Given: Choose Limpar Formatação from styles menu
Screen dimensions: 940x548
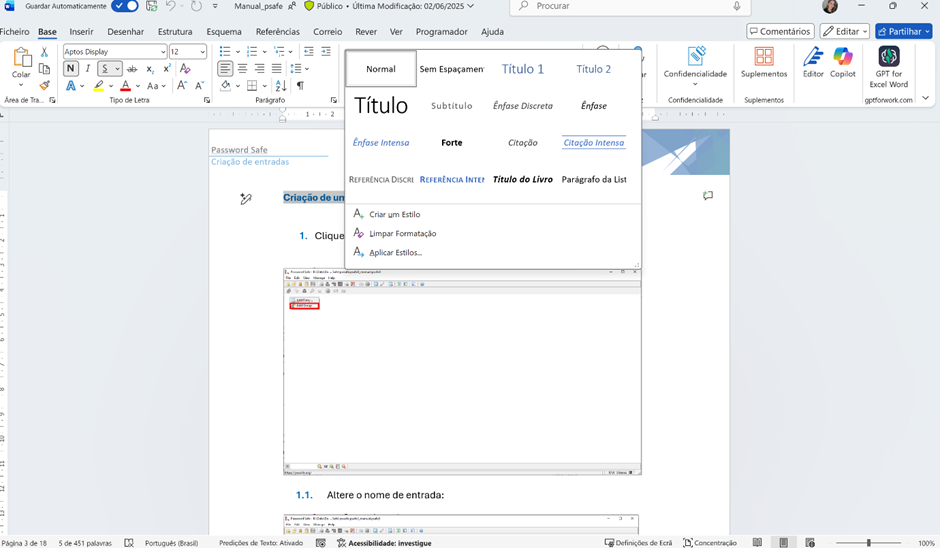Looking at the screenshot, I should 402,233.
